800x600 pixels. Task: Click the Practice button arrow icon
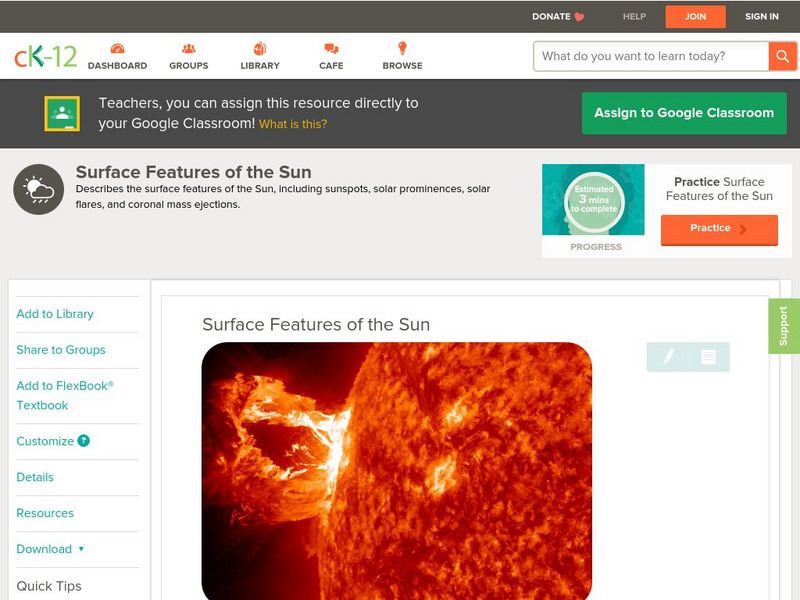coord(743,229)
